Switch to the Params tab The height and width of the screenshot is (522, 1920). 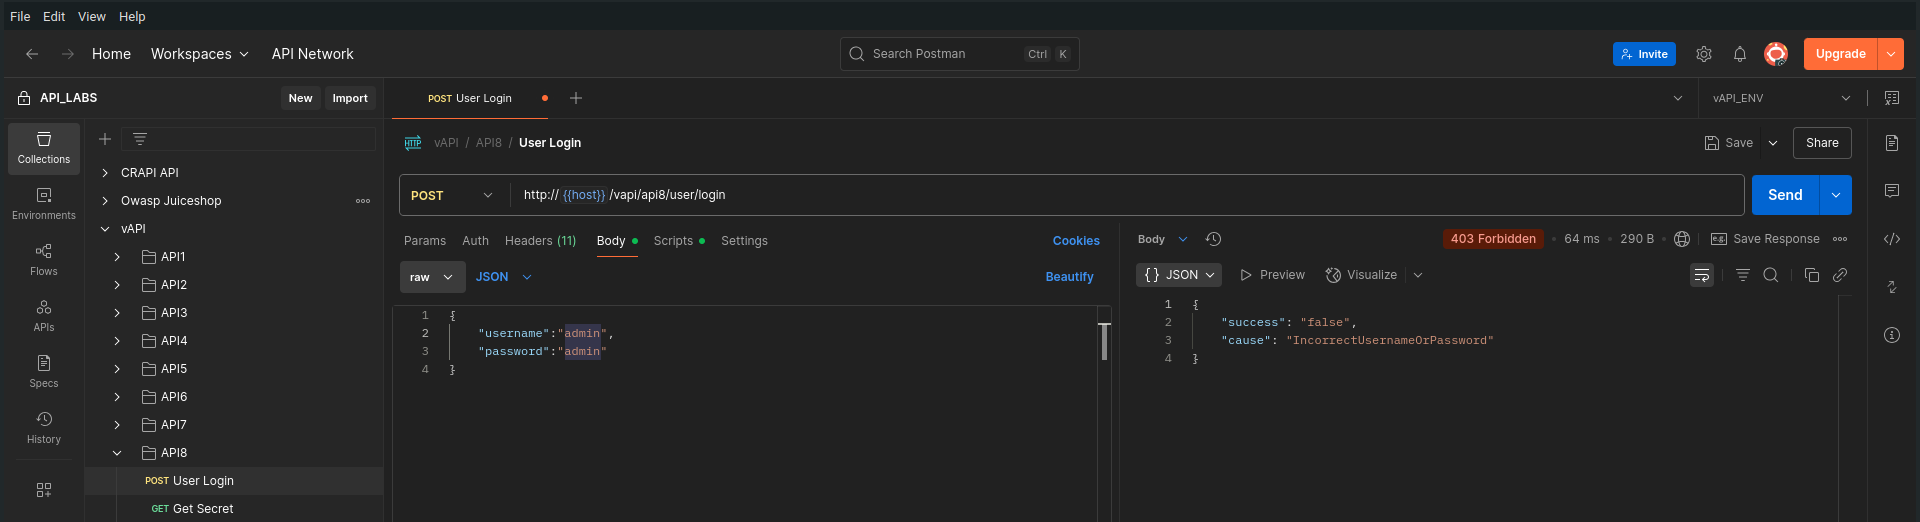point(425,241)
